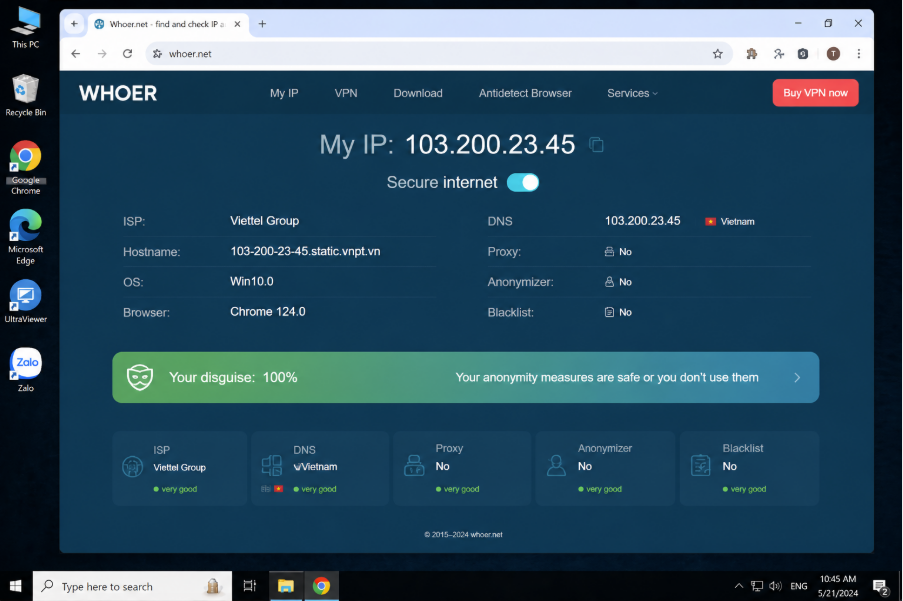This screenshot has width=903, height=601.
Task: Click the Chrome 124.0 browser value
Action: [x=268, y=312]
